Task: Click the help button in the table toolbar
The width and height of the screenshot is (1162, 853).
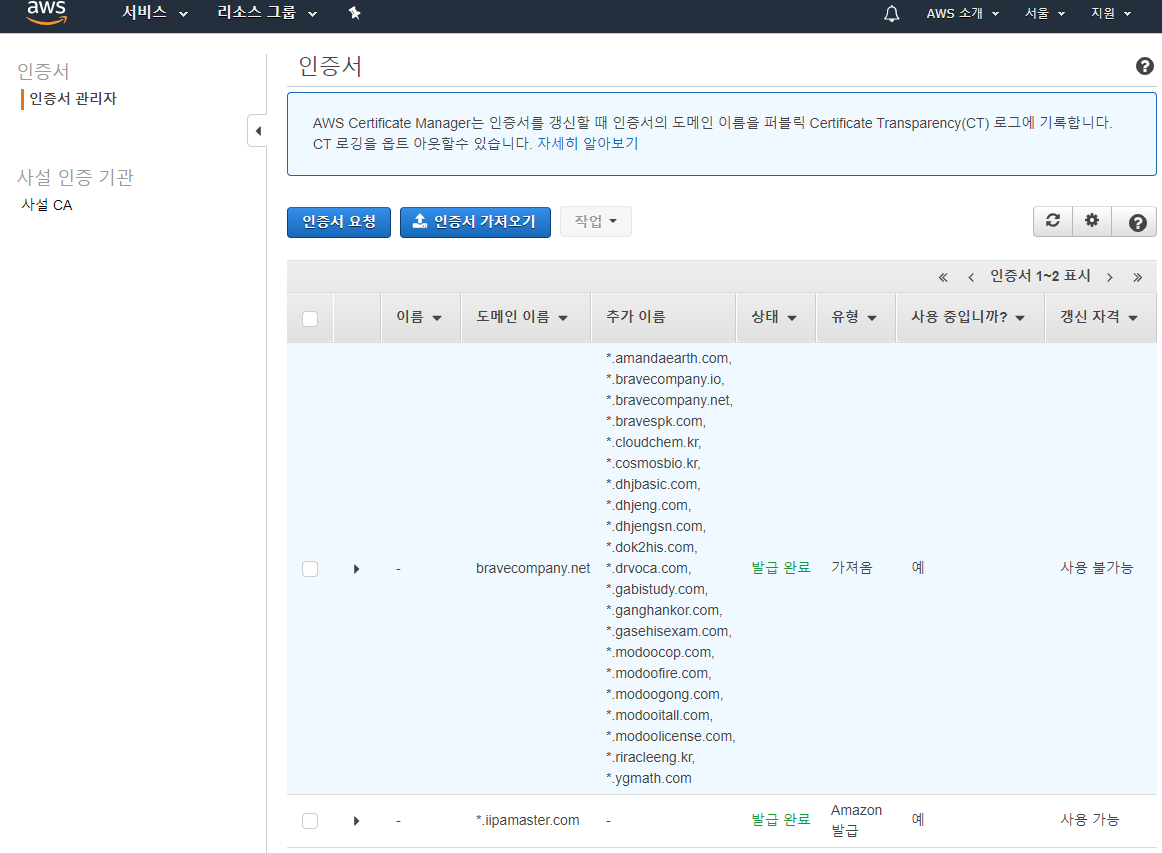Action: pyautogui.click(x=1137, y=222)
